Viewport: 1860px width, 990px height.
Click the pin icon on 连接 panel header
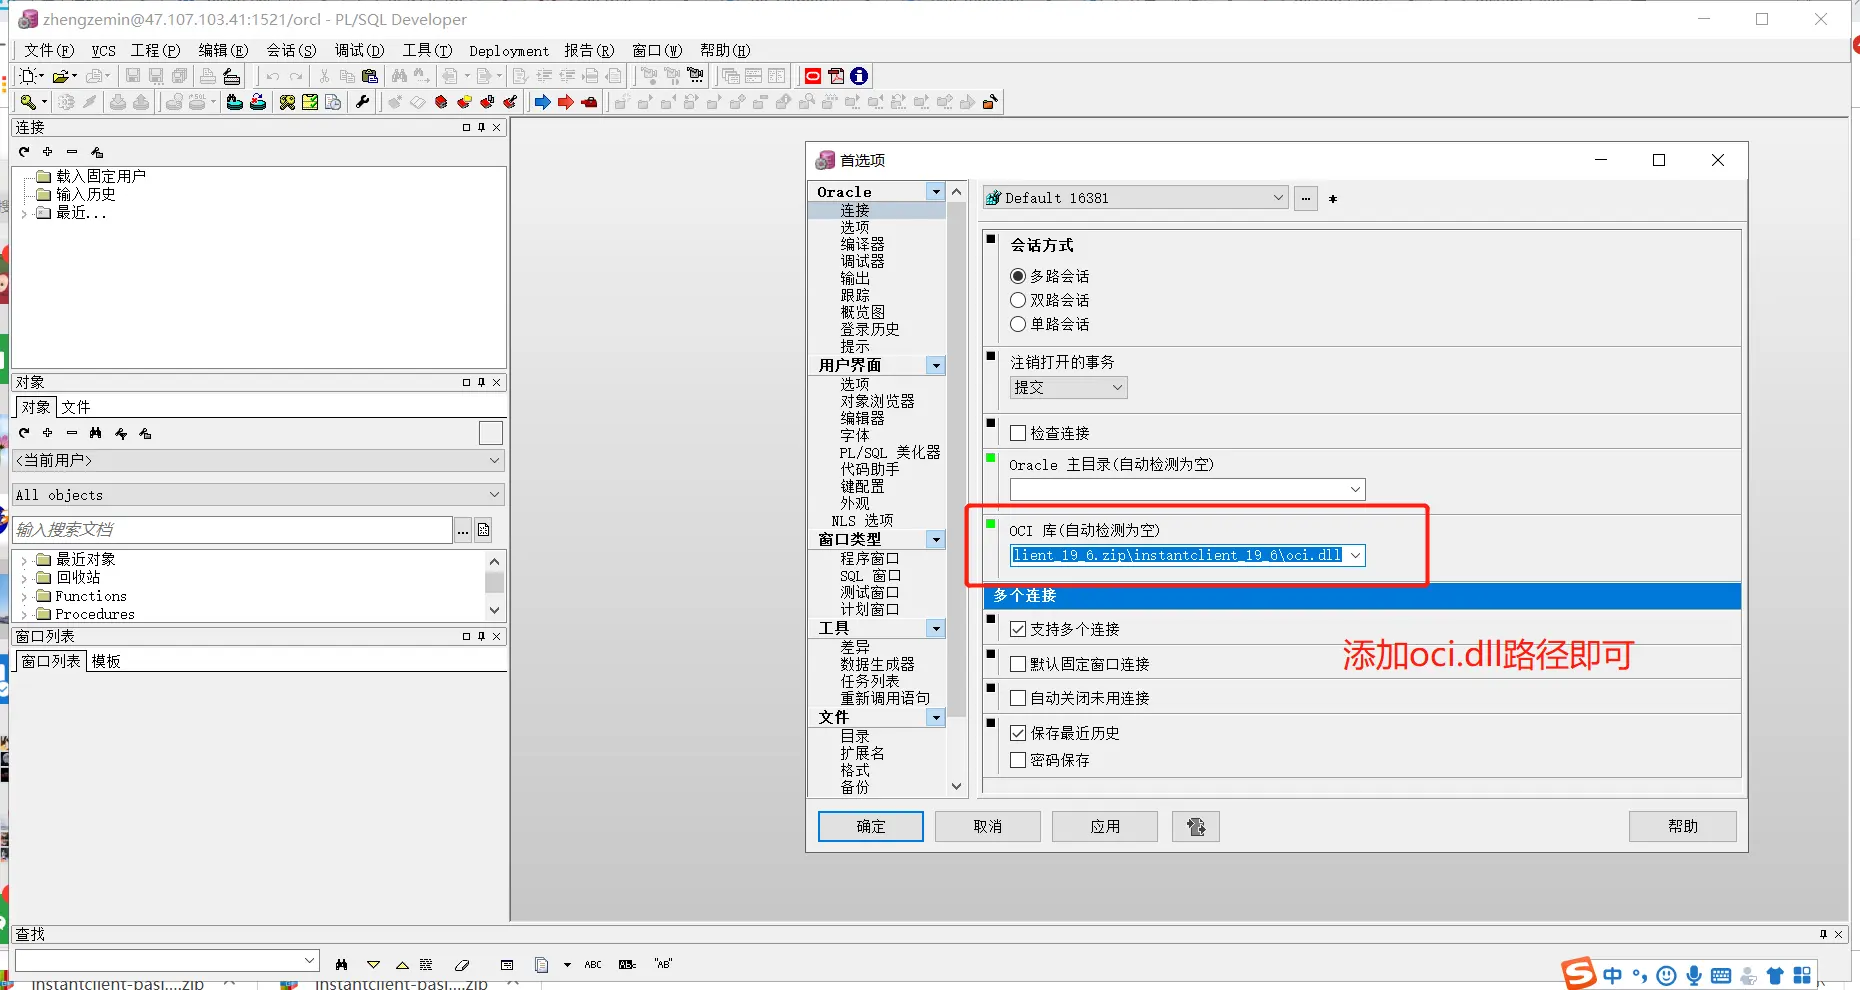(x=481, y=128)
